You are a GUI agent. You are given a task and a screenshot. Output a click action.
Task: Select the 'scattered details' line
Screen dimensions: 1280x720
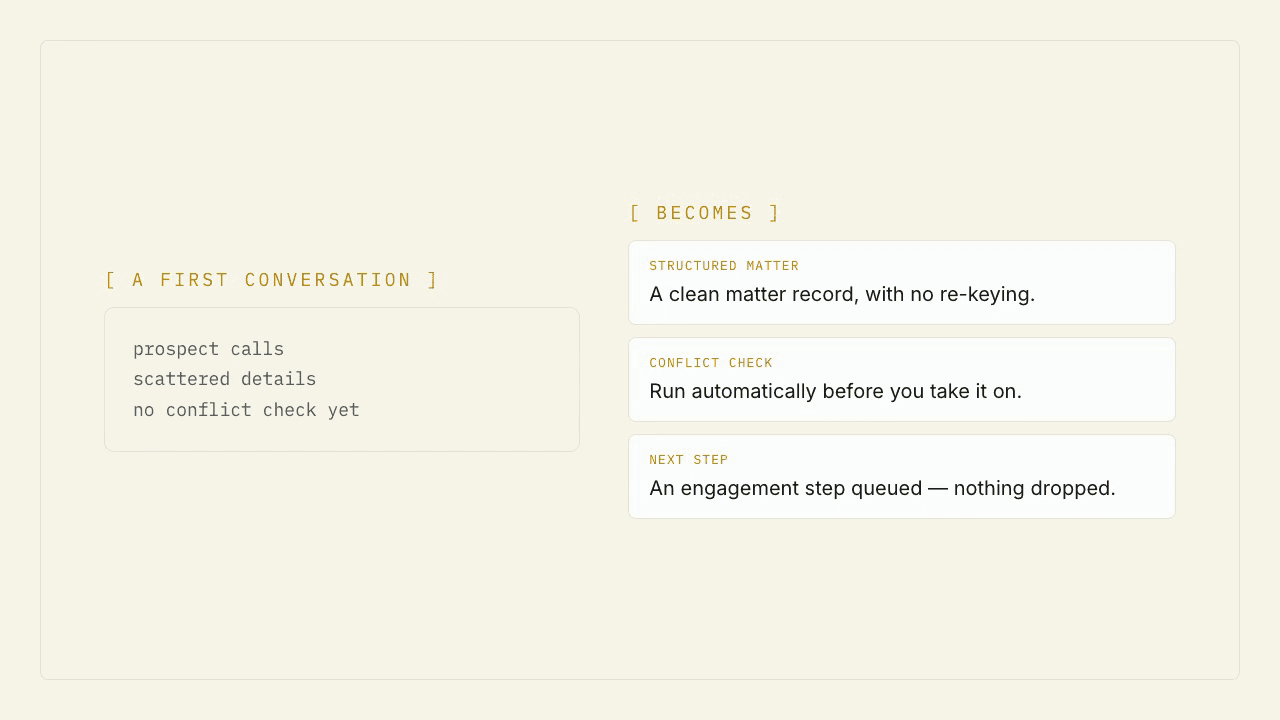pyautogui.click(x=224, y=379)
